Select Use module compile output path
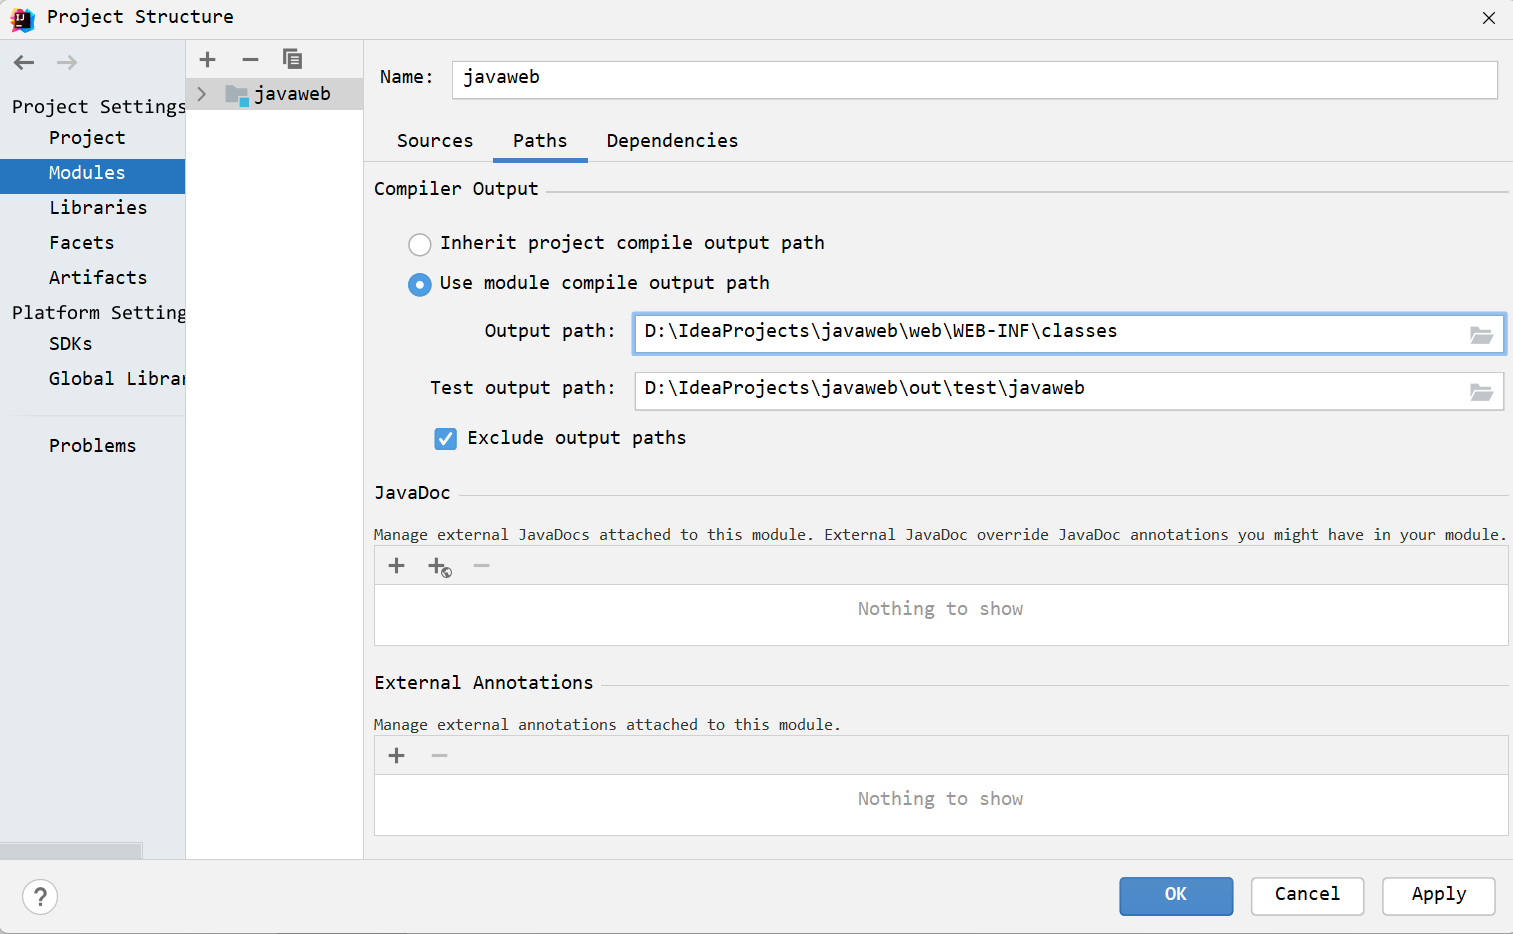Viewport: 1513px width, 934px height. coord(419,284)
